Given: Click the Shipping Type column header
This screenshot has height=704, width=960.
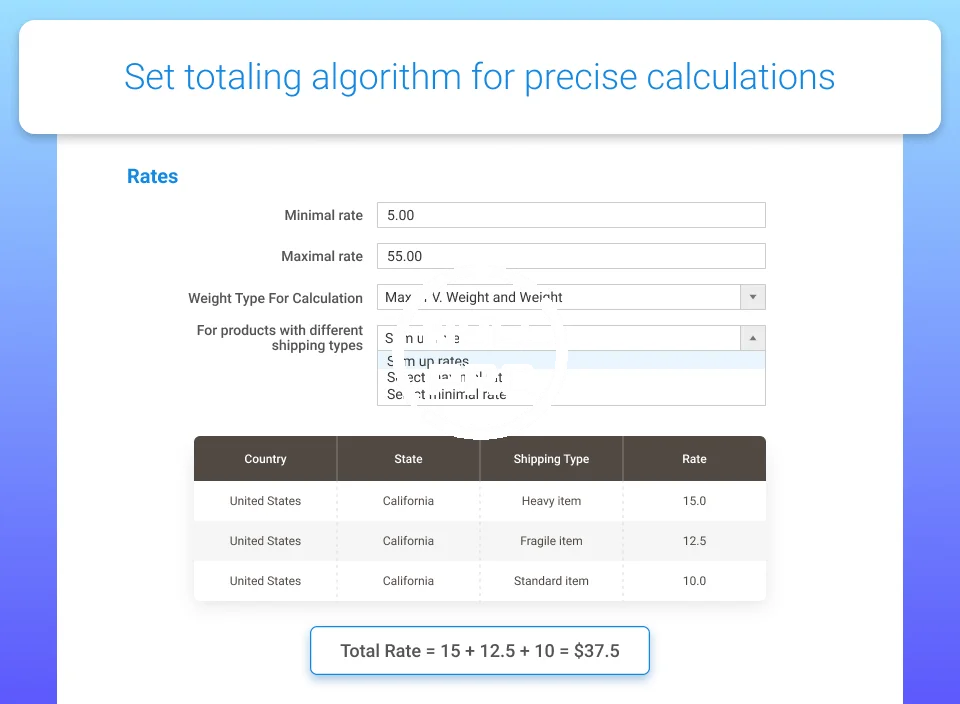Looking at the screenshot, I should click(x=551, y=459).
